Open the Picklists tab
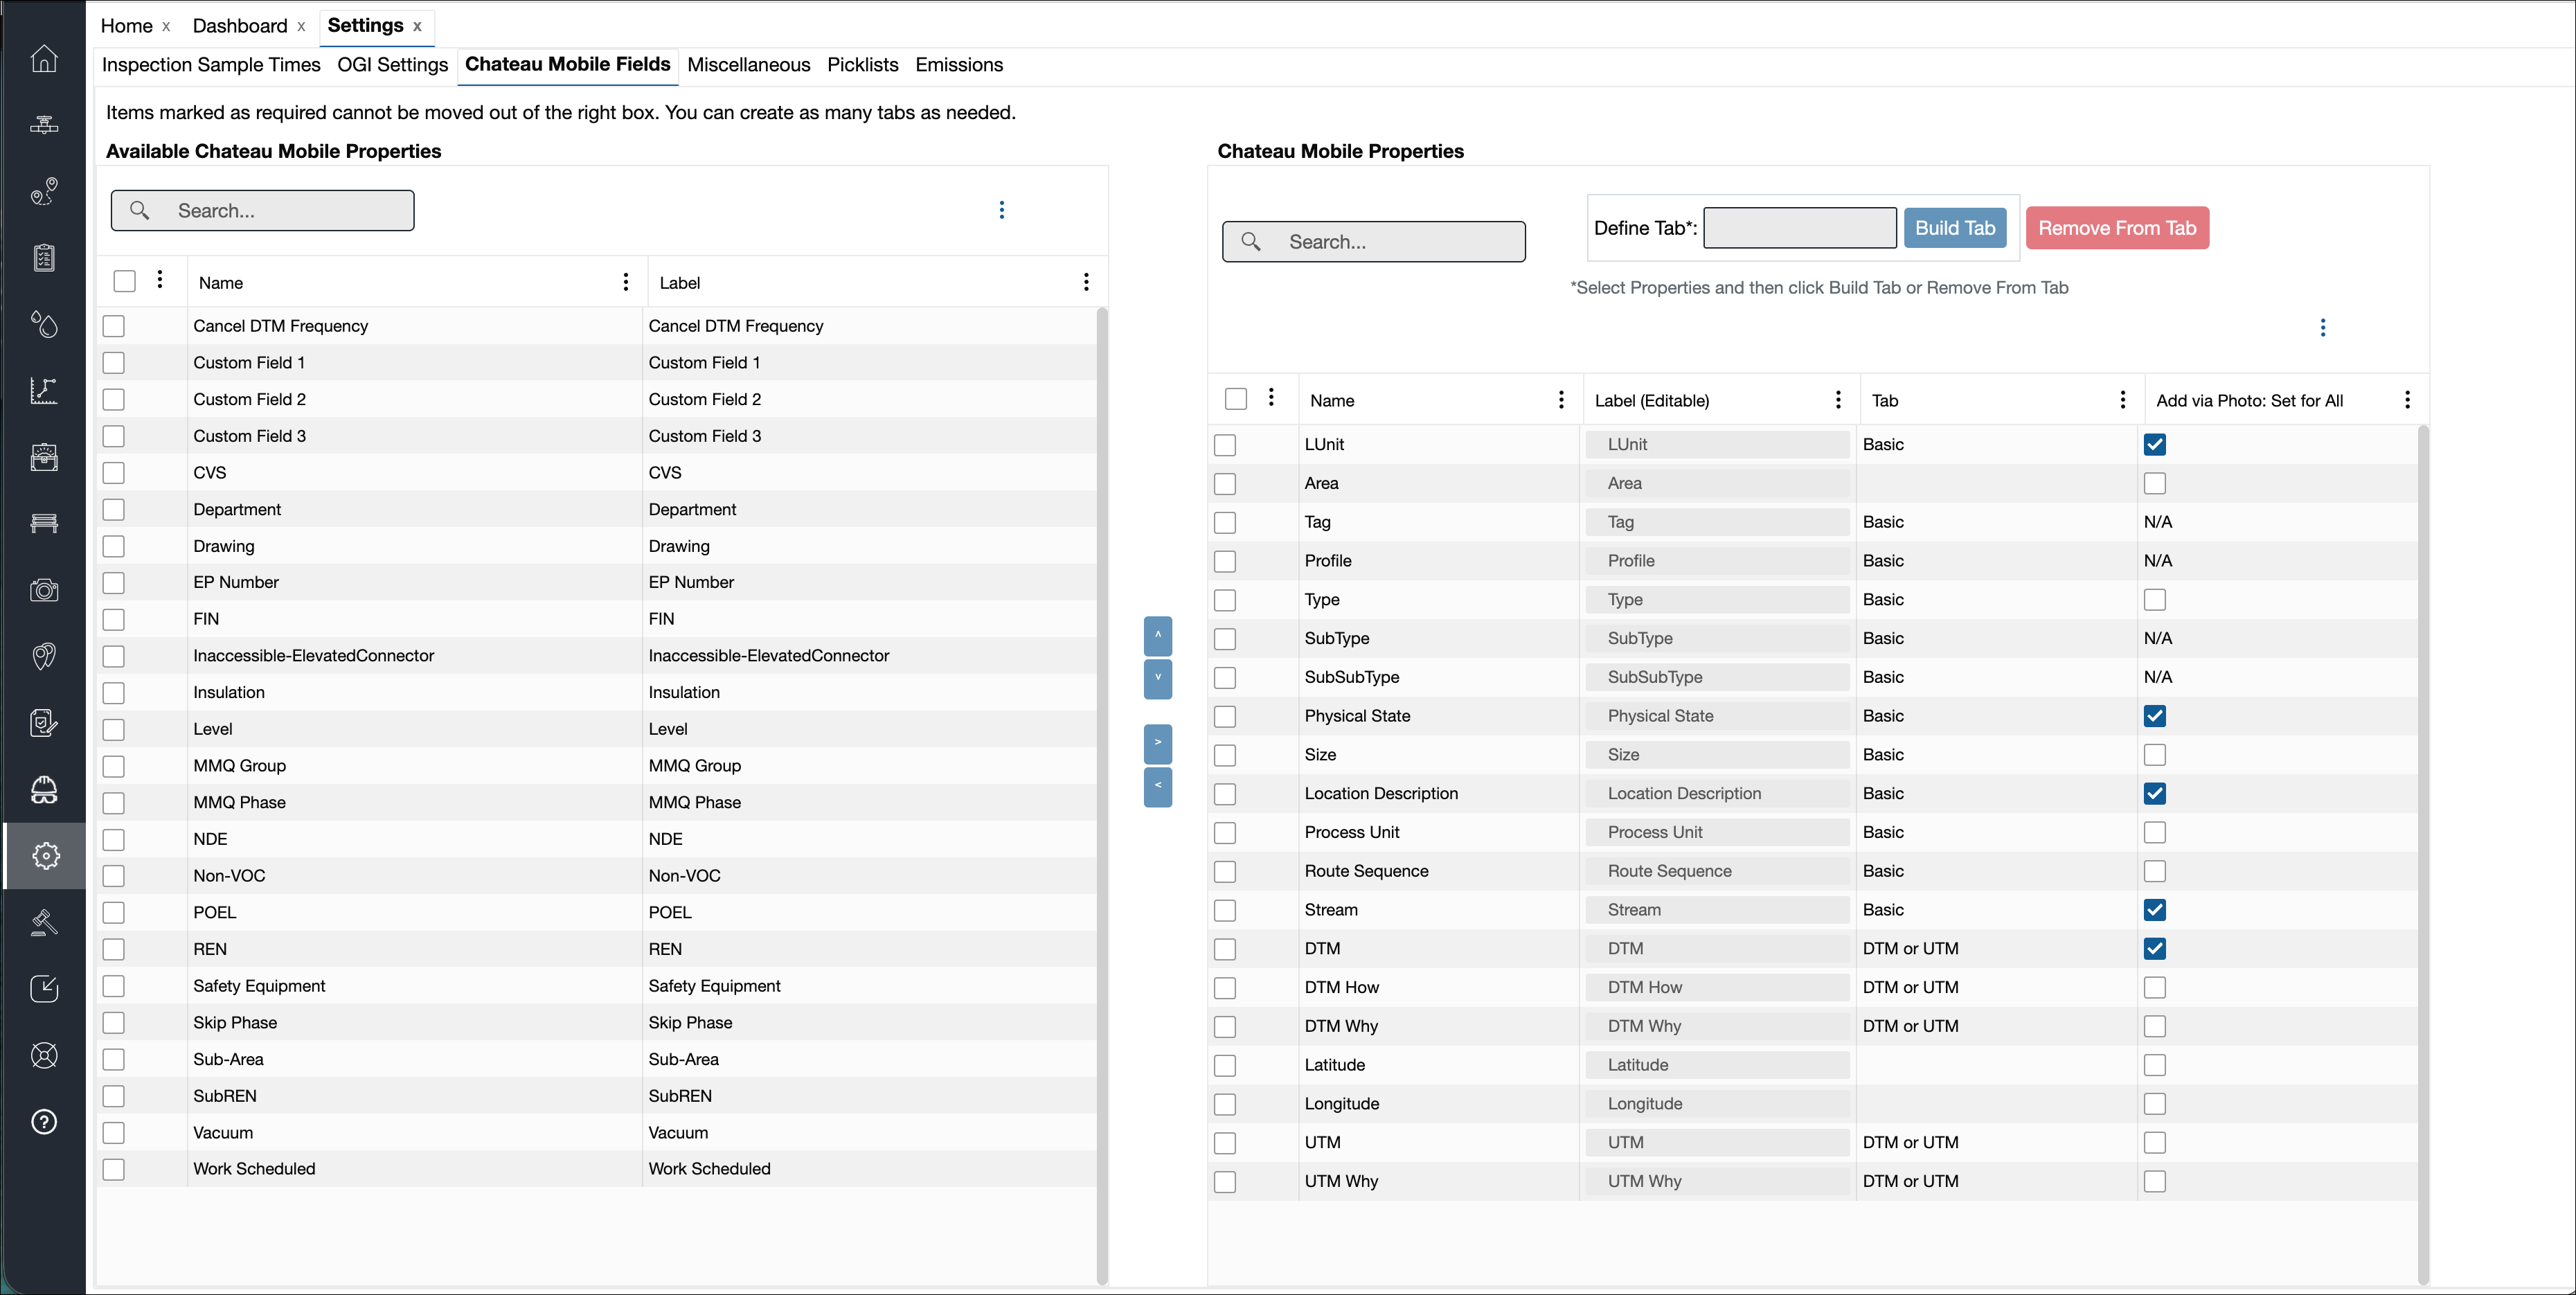Image resolution: width=2576 pixels, height=1295 pixels. (x=863, y=65)
